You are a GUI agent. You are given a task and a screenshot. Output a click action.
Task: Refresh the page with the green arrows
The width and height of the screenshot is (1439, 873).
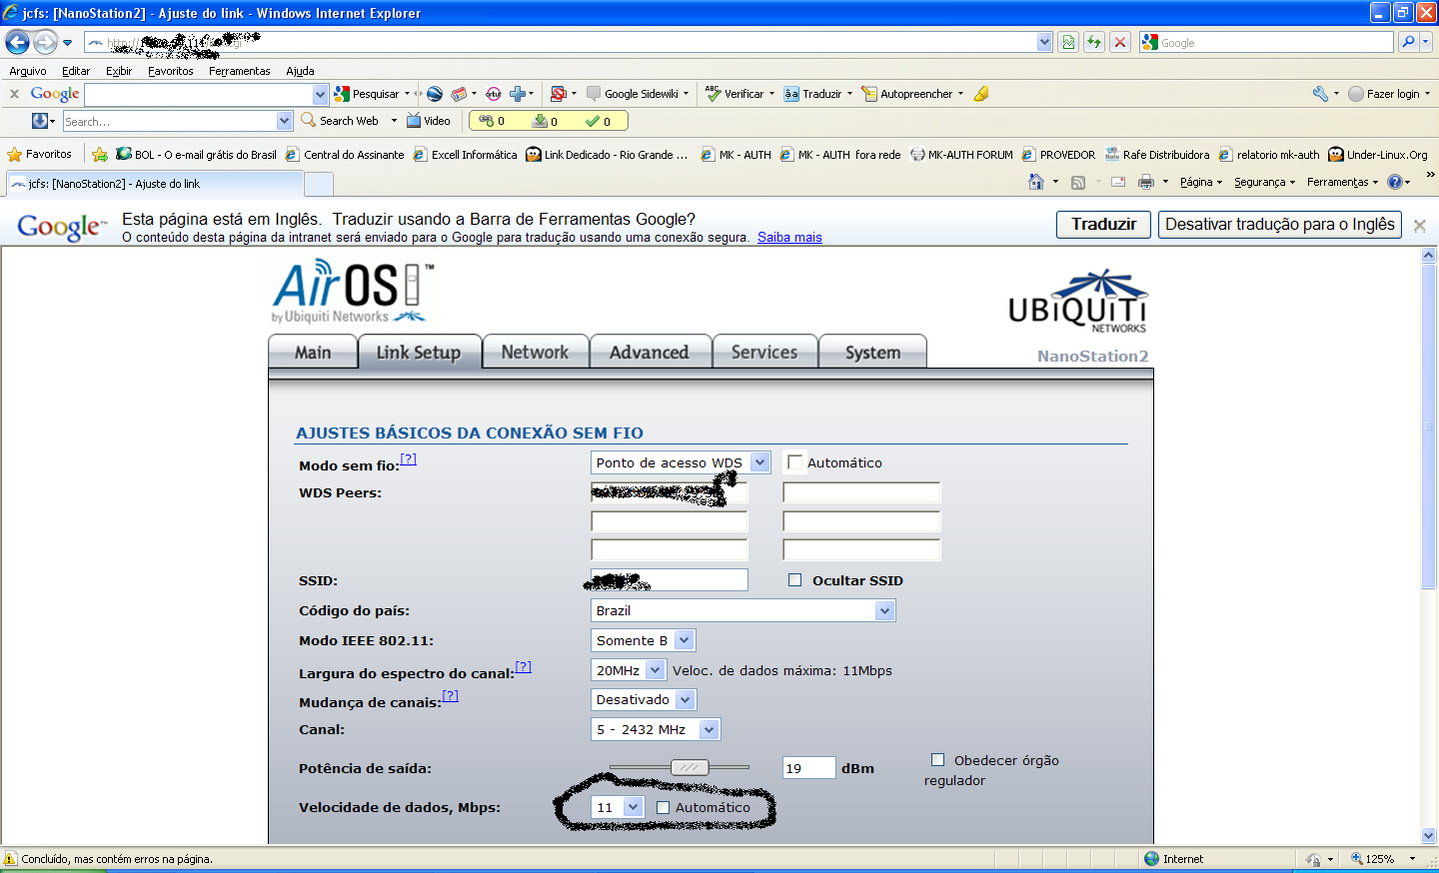point(1094,42)
